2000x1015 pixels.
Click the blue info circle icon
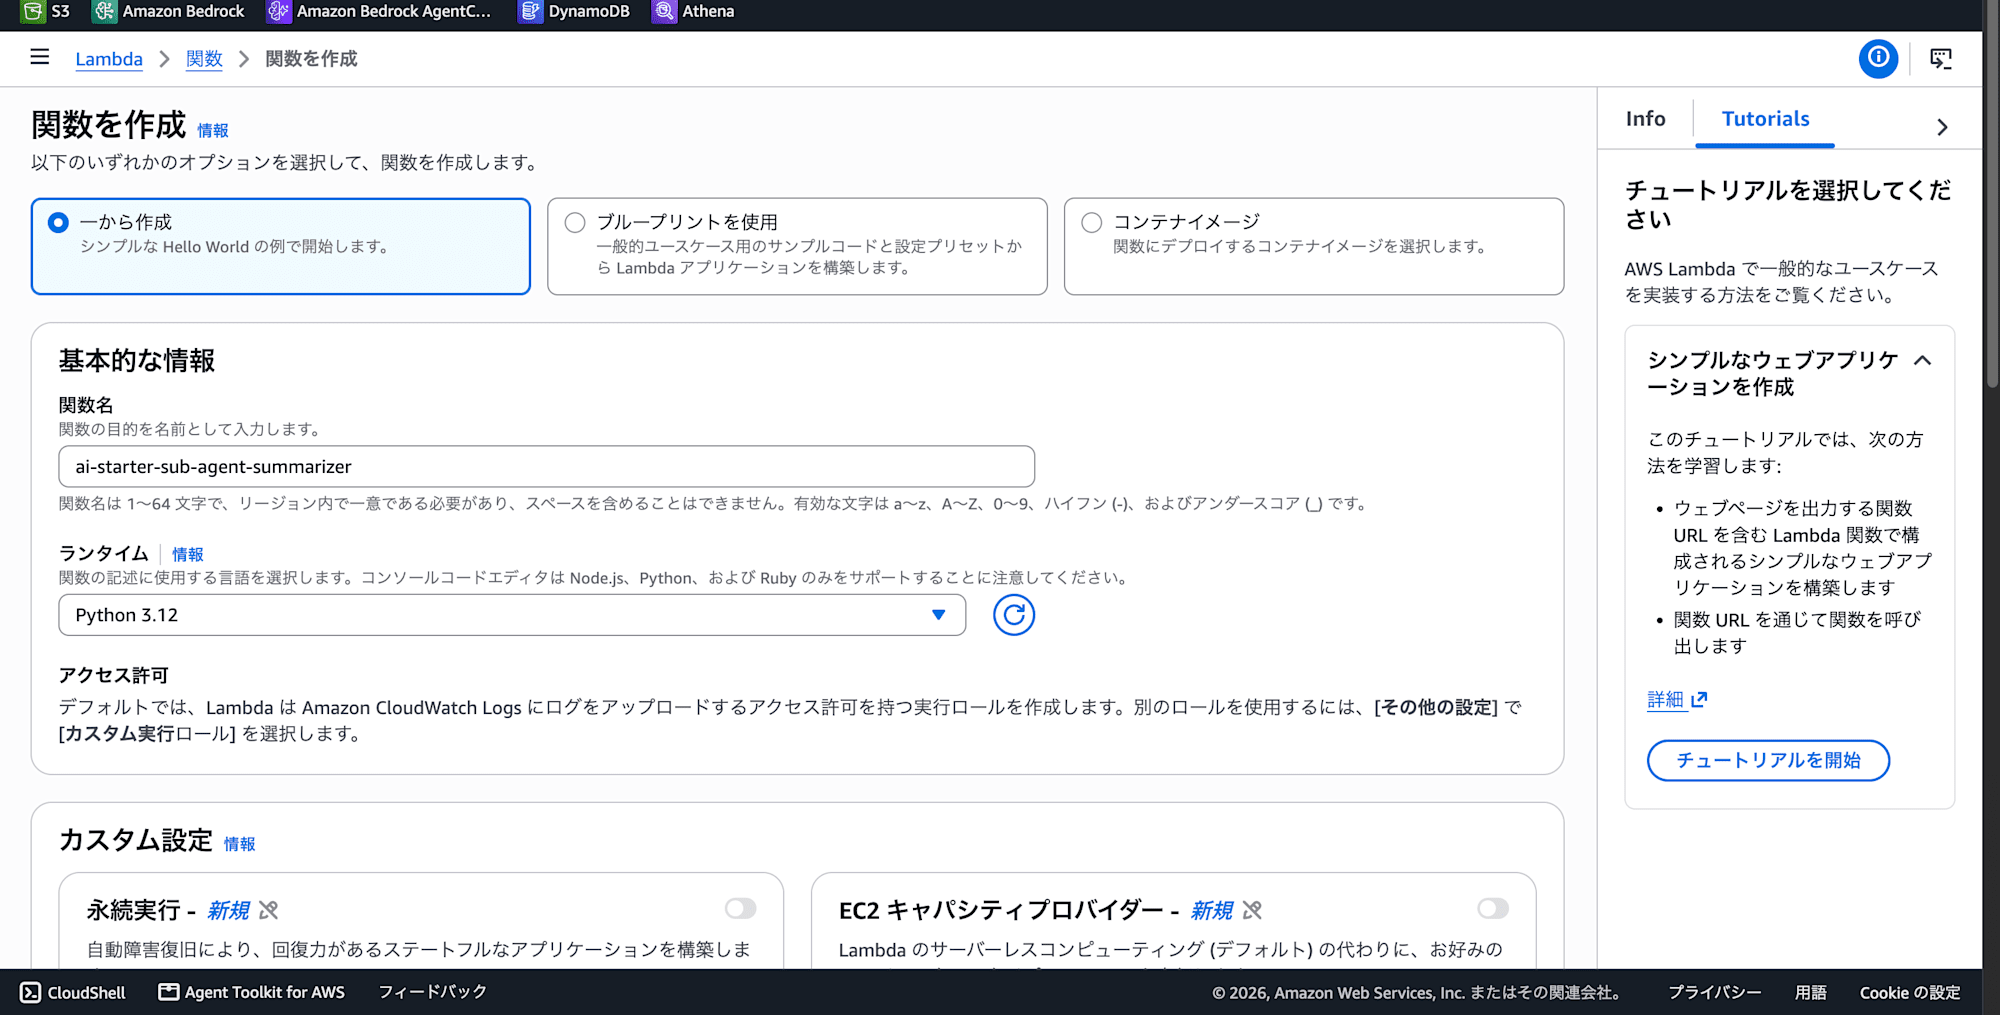coord(1878,58)
